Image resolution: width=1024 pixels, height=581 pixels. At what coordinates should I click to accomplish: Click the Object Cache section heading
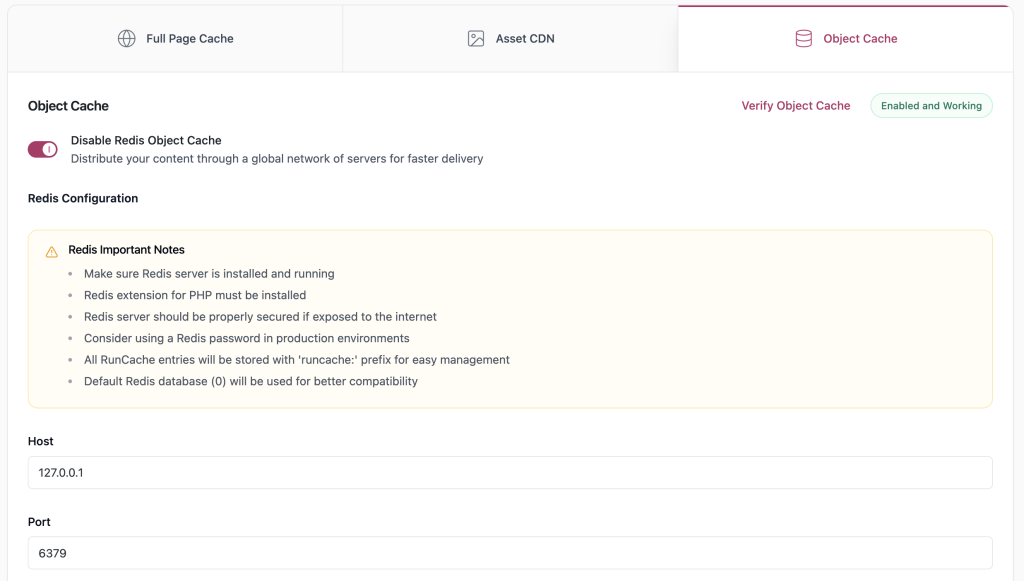coord(68,106)
